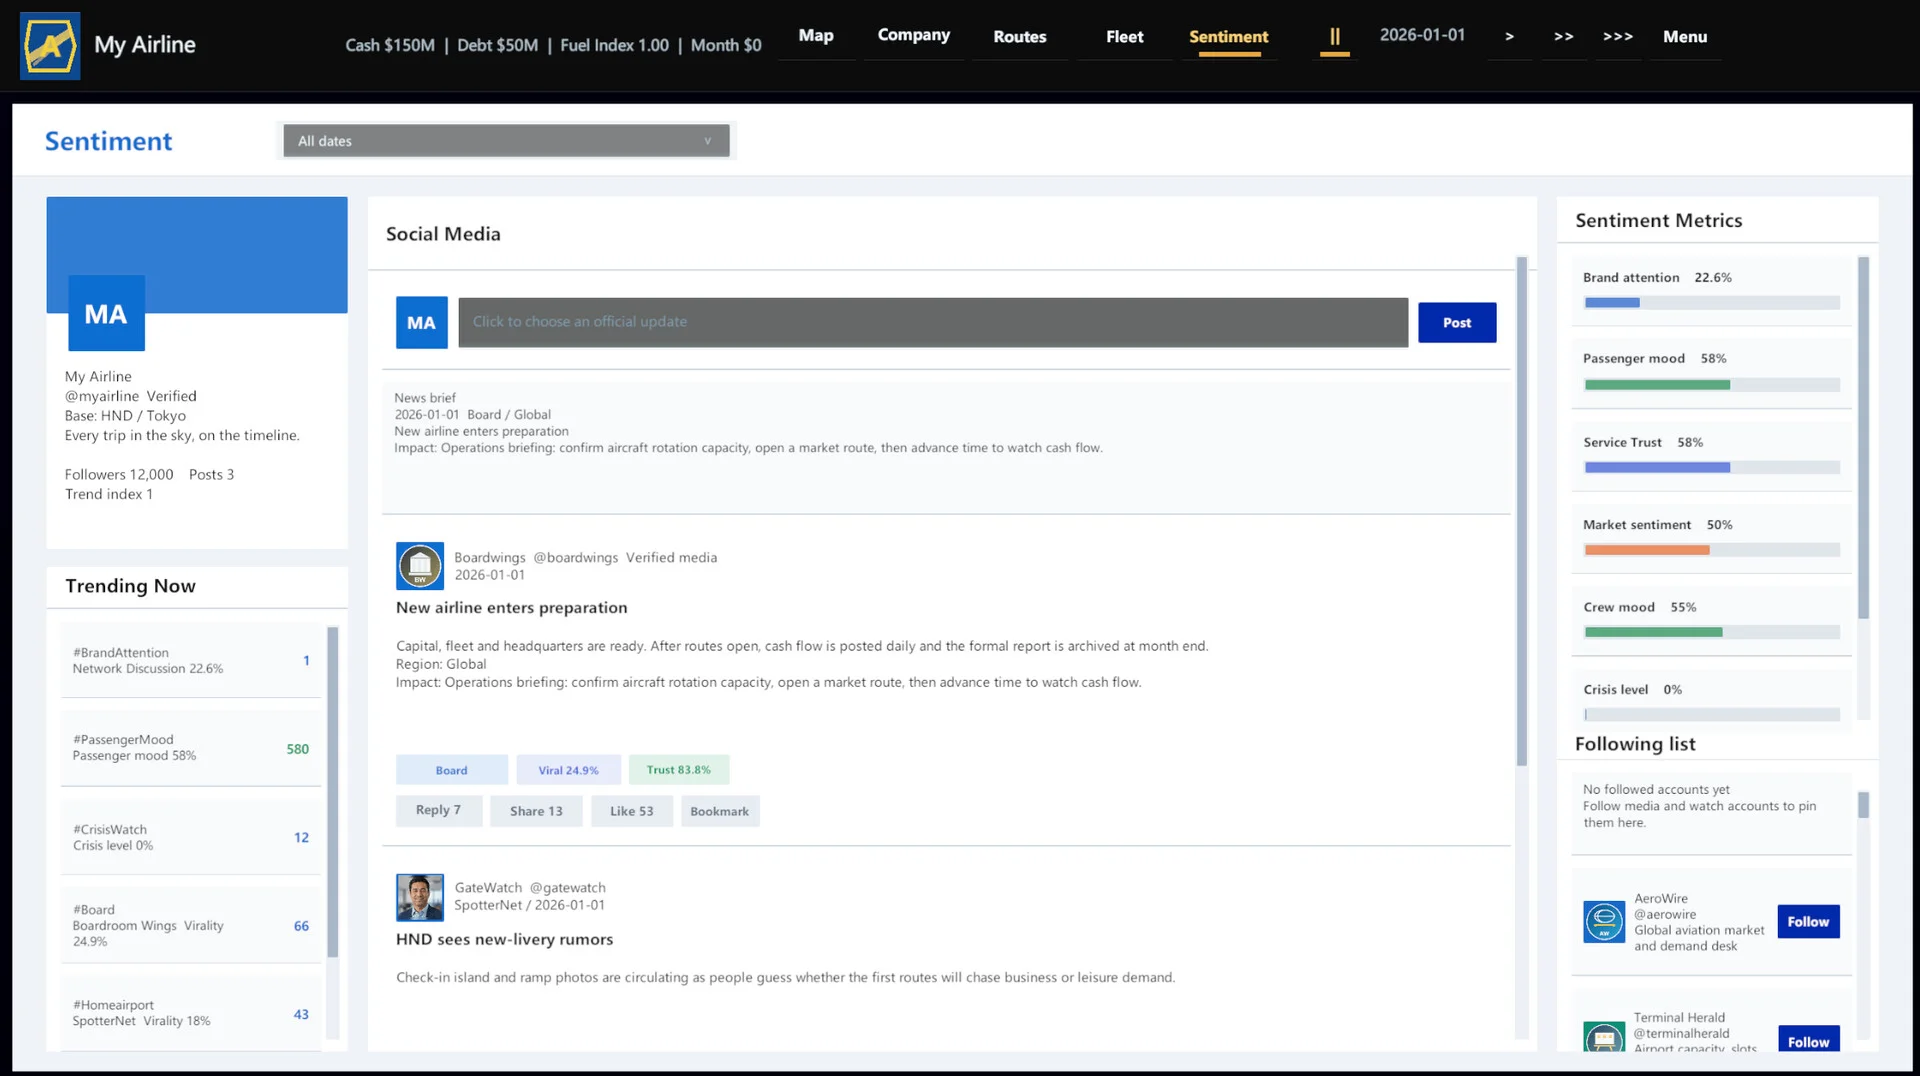
Task: Open the Company tab
Action: [914, 36]
